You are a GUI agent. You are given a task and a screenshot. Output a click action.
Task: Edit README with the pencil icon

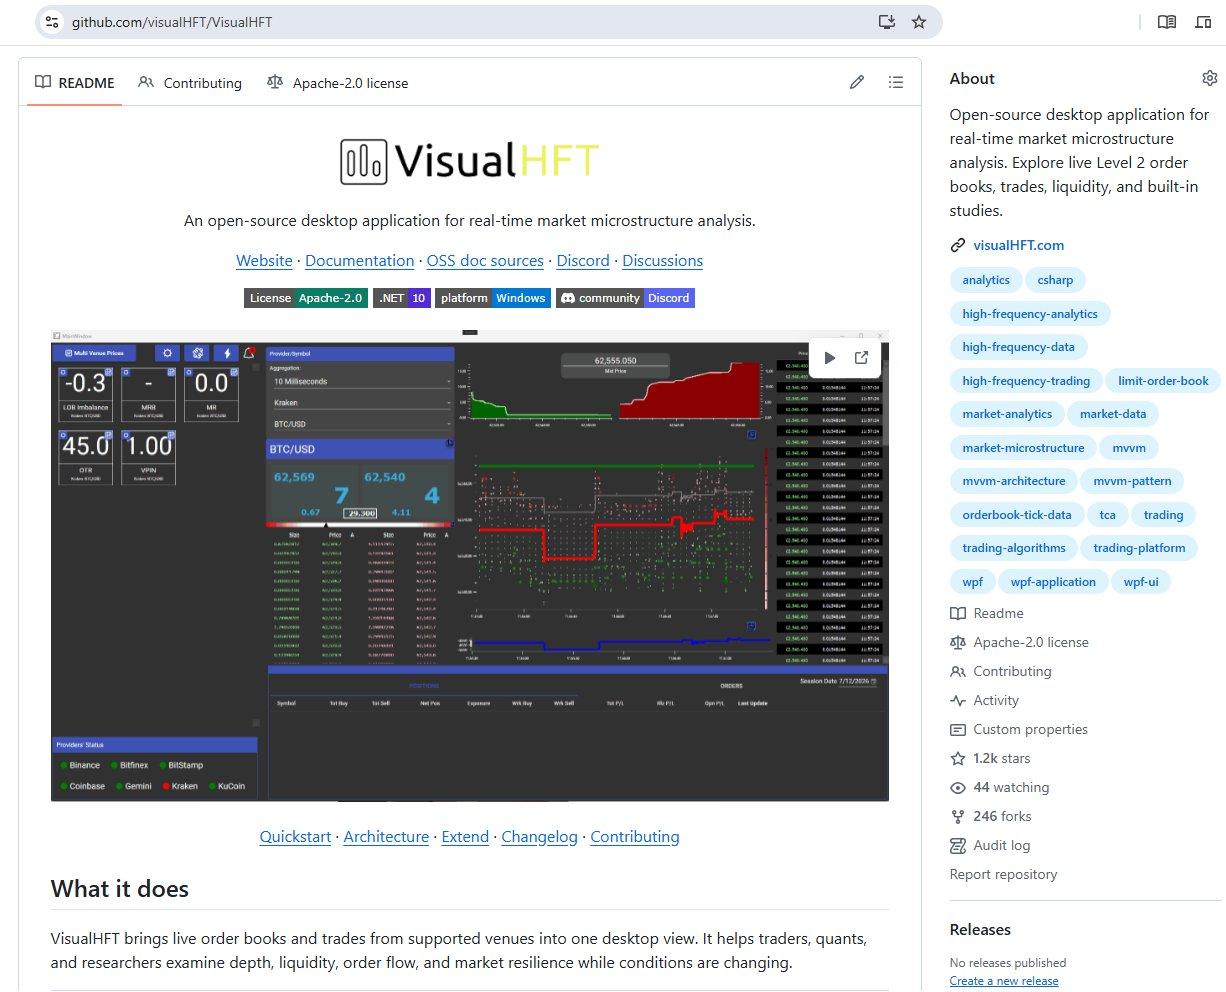click(x=857, y=82)
